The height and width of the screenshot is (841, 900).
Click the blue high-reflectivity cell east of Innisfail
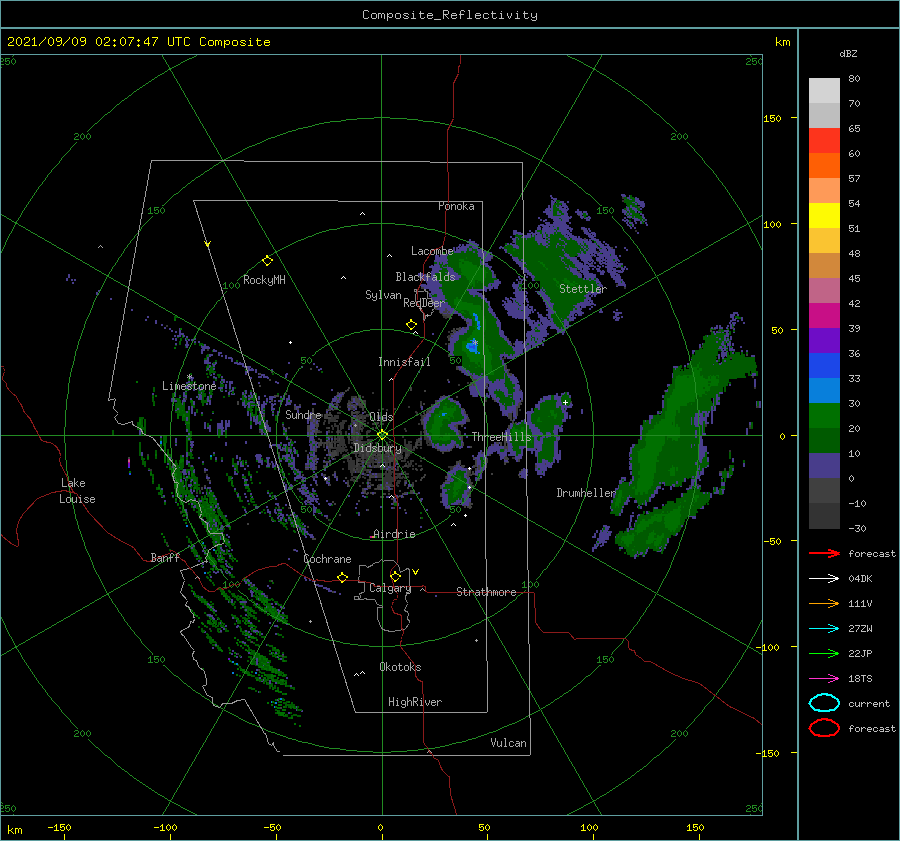473,344
